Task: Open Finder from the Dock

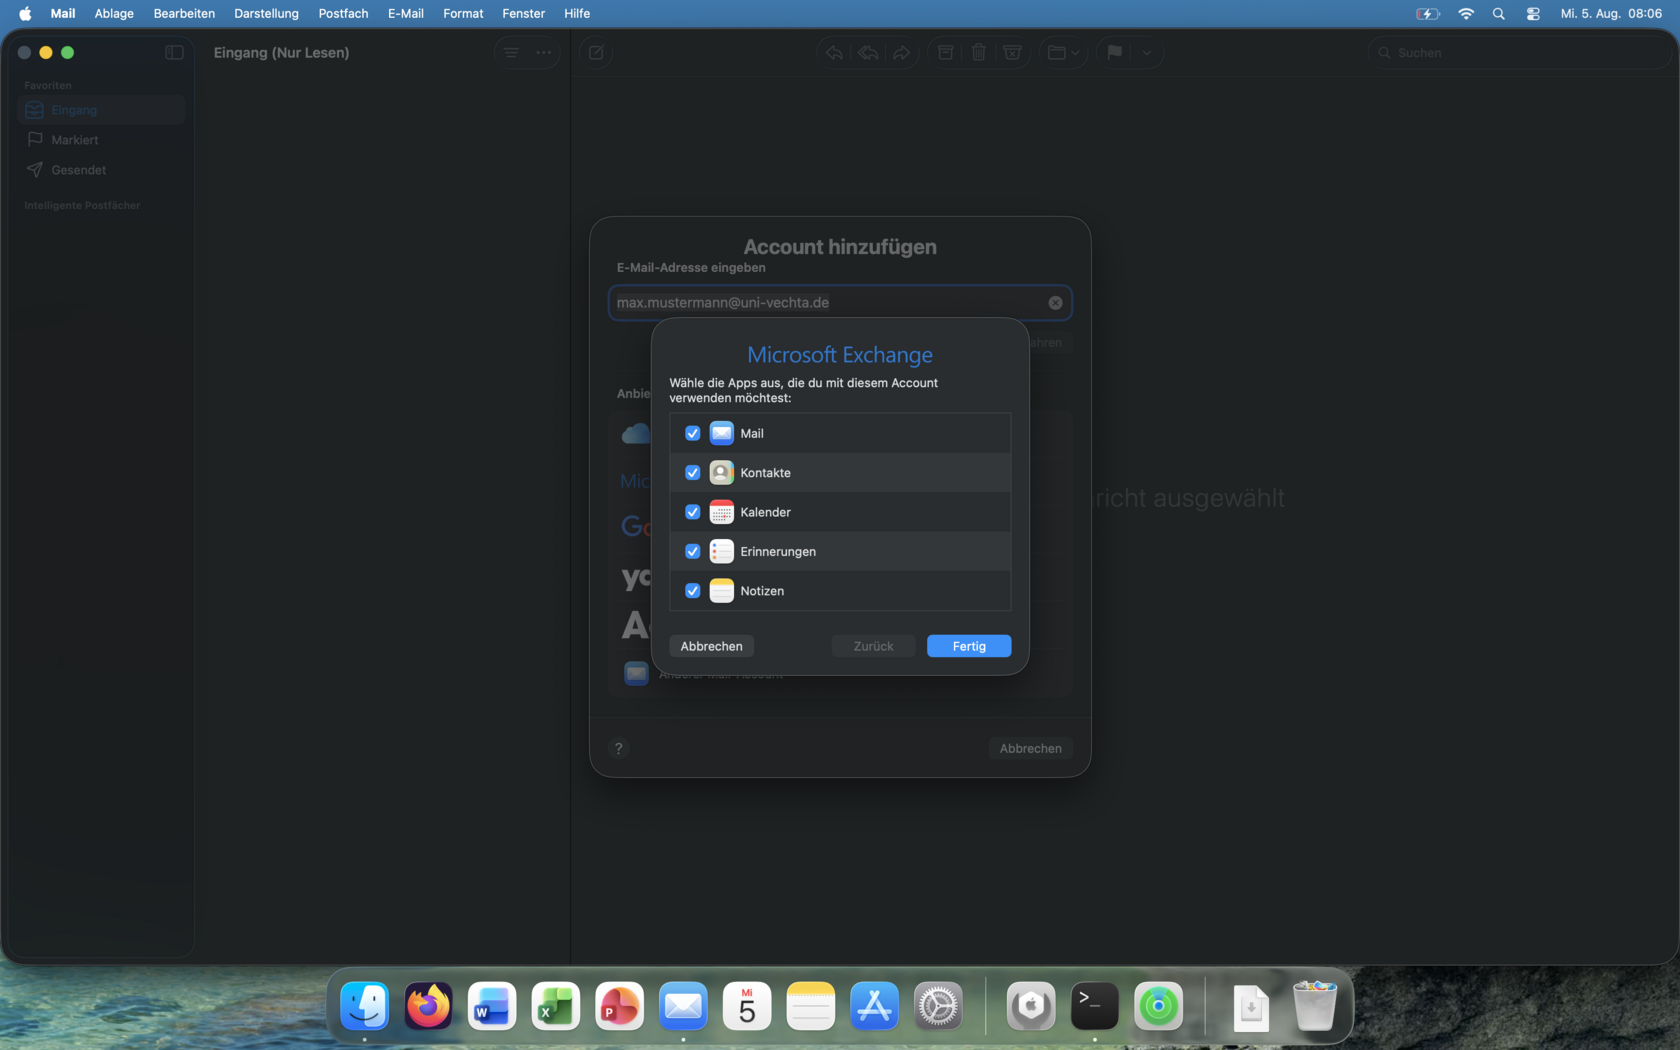Action: 365,1005
